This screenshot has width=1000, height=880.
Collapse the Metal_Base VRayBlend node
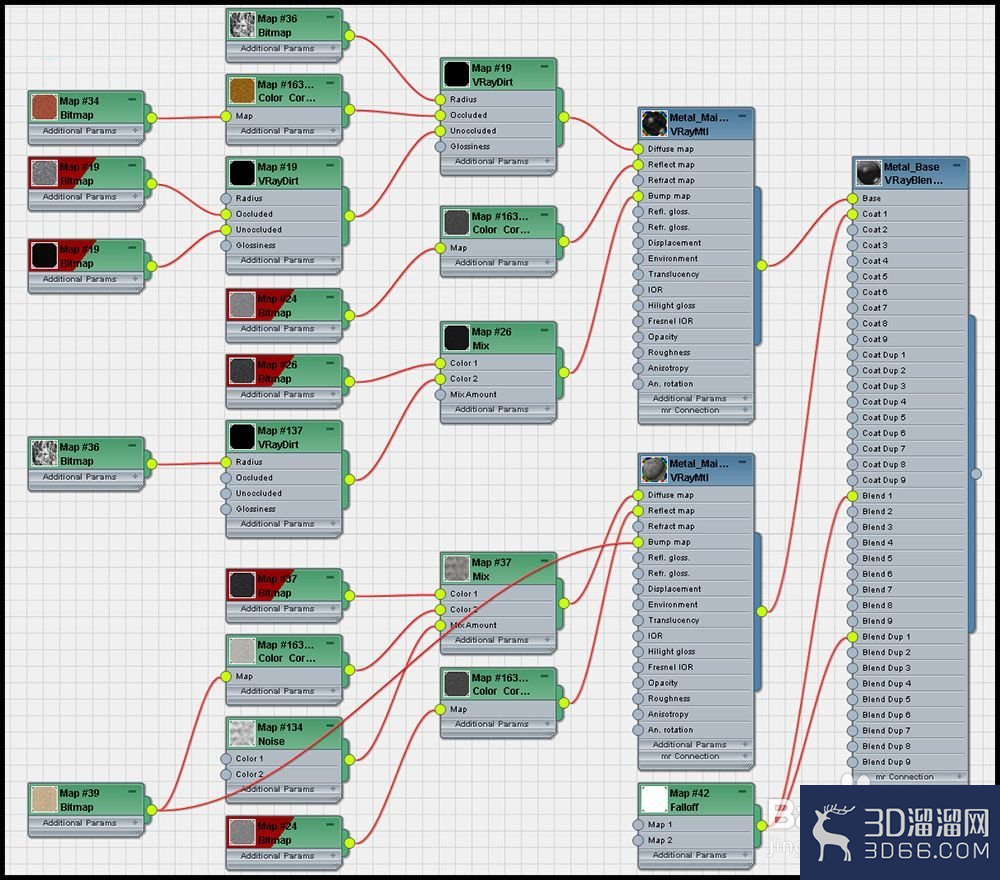click(x=957, y=166)
